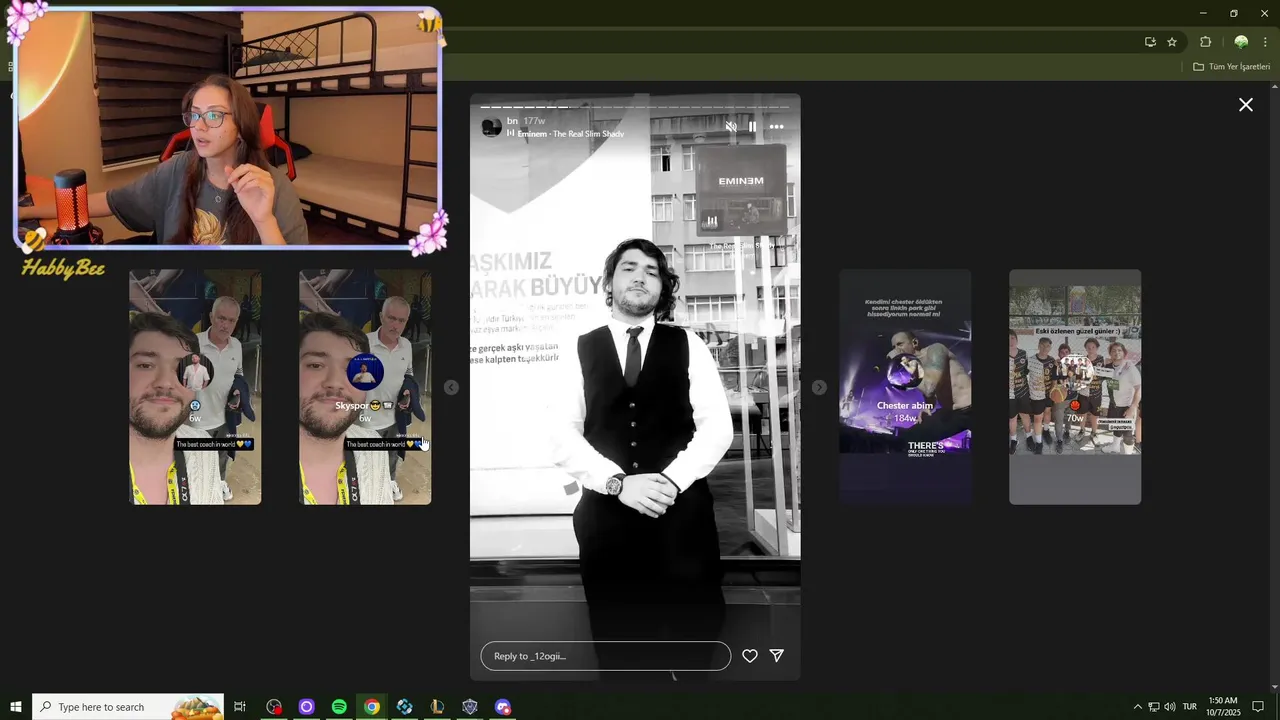
Task: Open Task View in the taskbar
Action: (x=240, y=707)
